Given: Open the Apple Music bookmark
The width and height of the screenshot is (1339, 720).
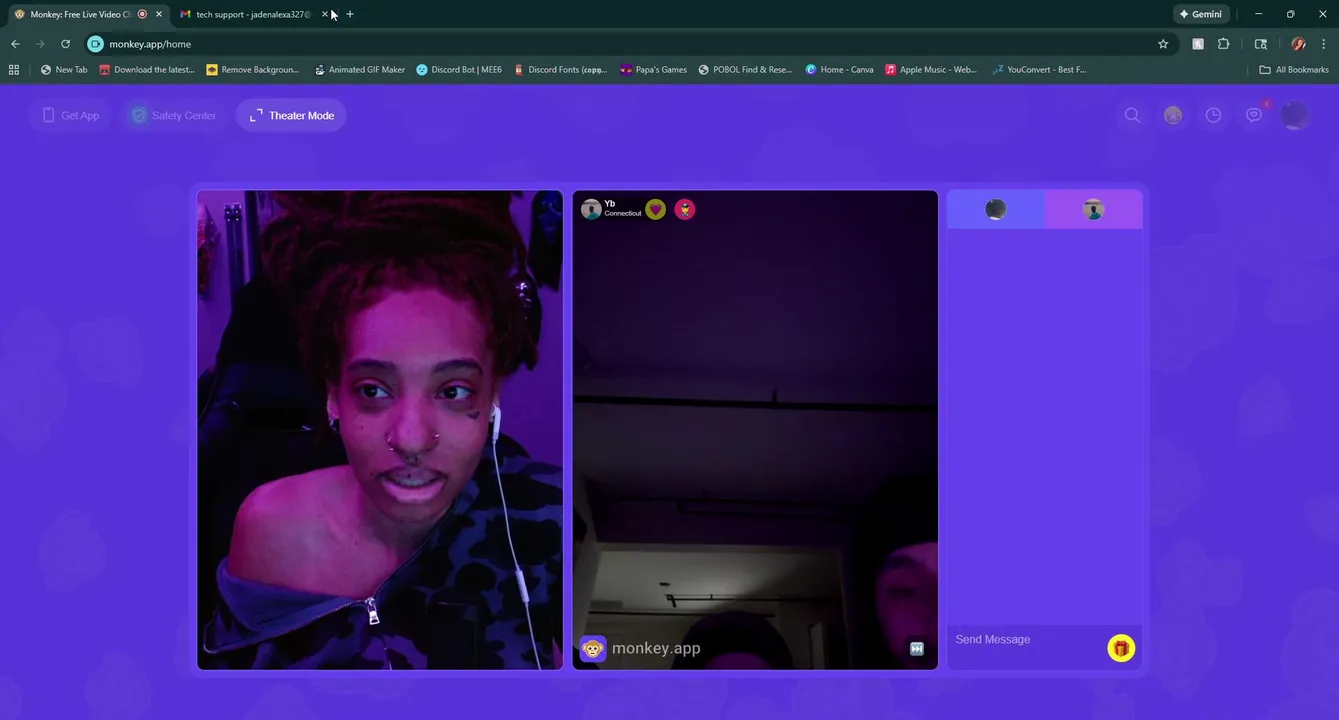Looking at the screenshot, I should click(931, 70).
